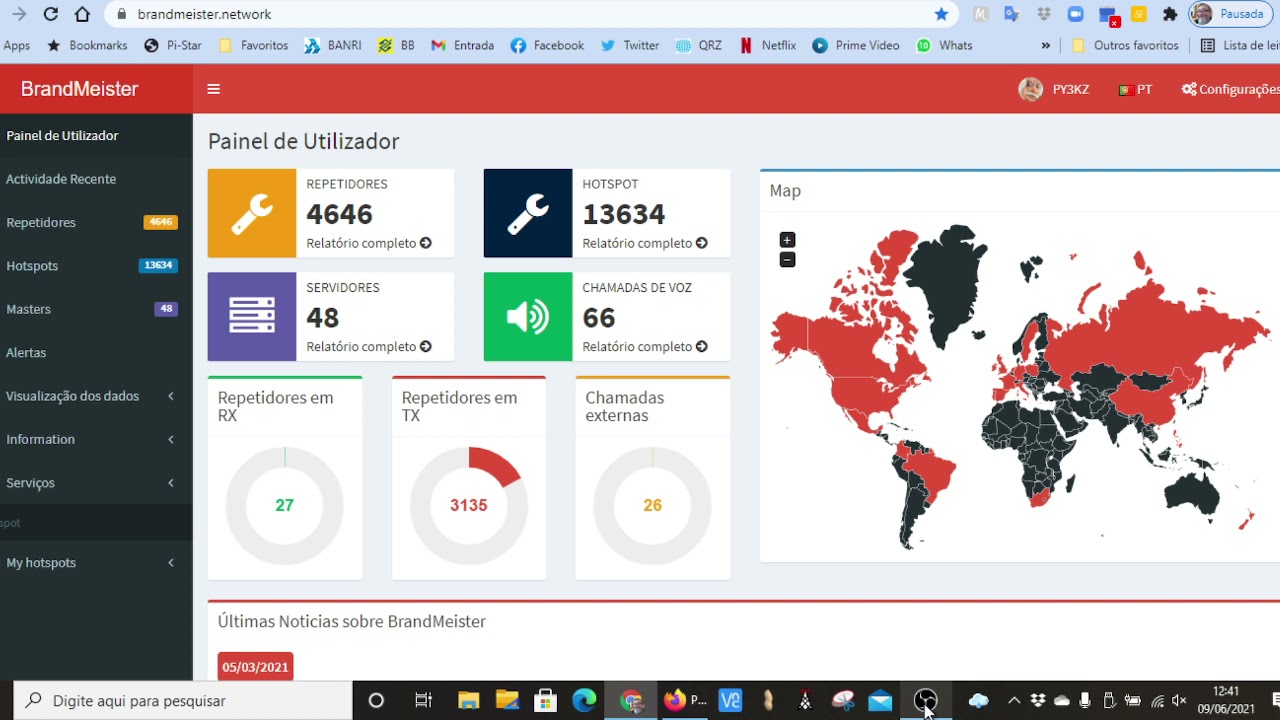Toggle the muted volume tray icon

(x=1180, y=700)
